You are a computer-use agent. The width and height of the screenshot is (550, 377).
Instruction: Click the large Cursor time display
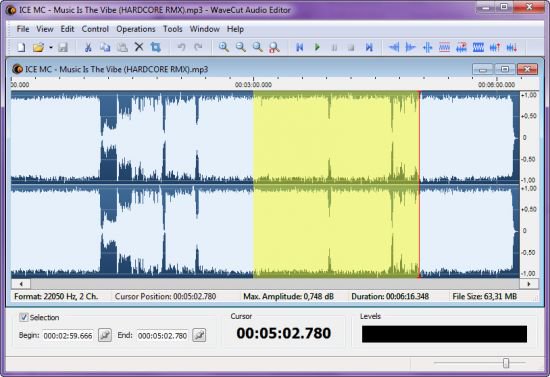pos(283,333)
